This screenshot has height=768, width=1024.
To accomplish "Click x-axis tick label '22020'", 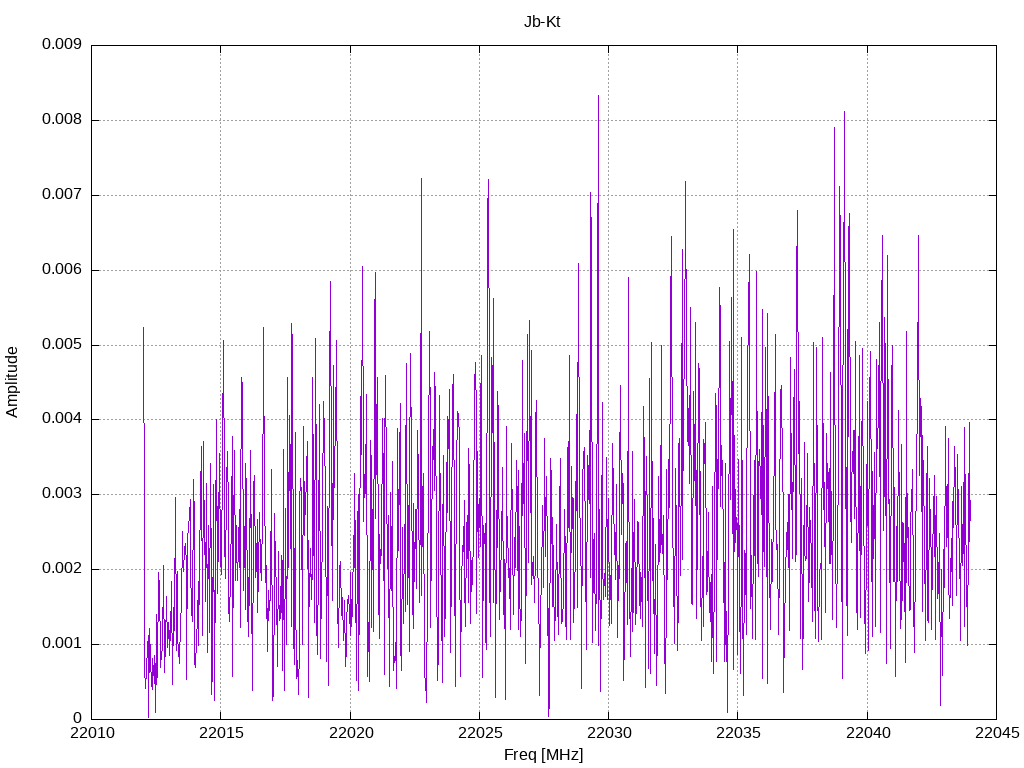I will (x=351, y=733).
